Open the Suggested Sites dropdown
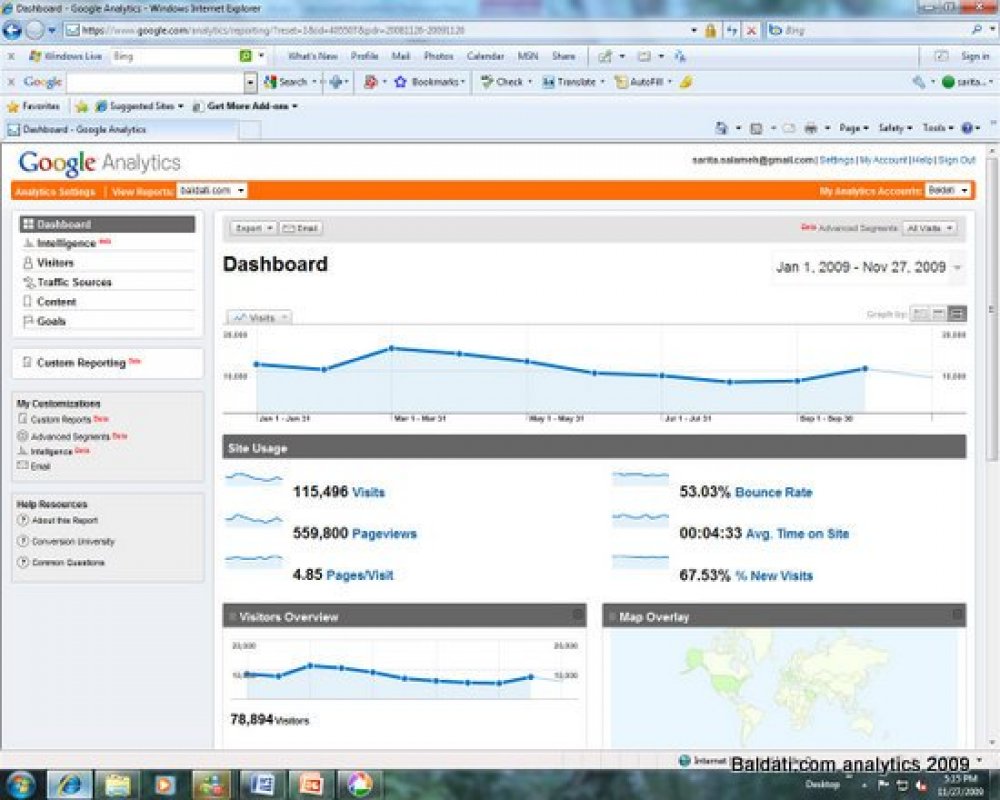Viewport: 1000px width, 800px height. [140, 107]
